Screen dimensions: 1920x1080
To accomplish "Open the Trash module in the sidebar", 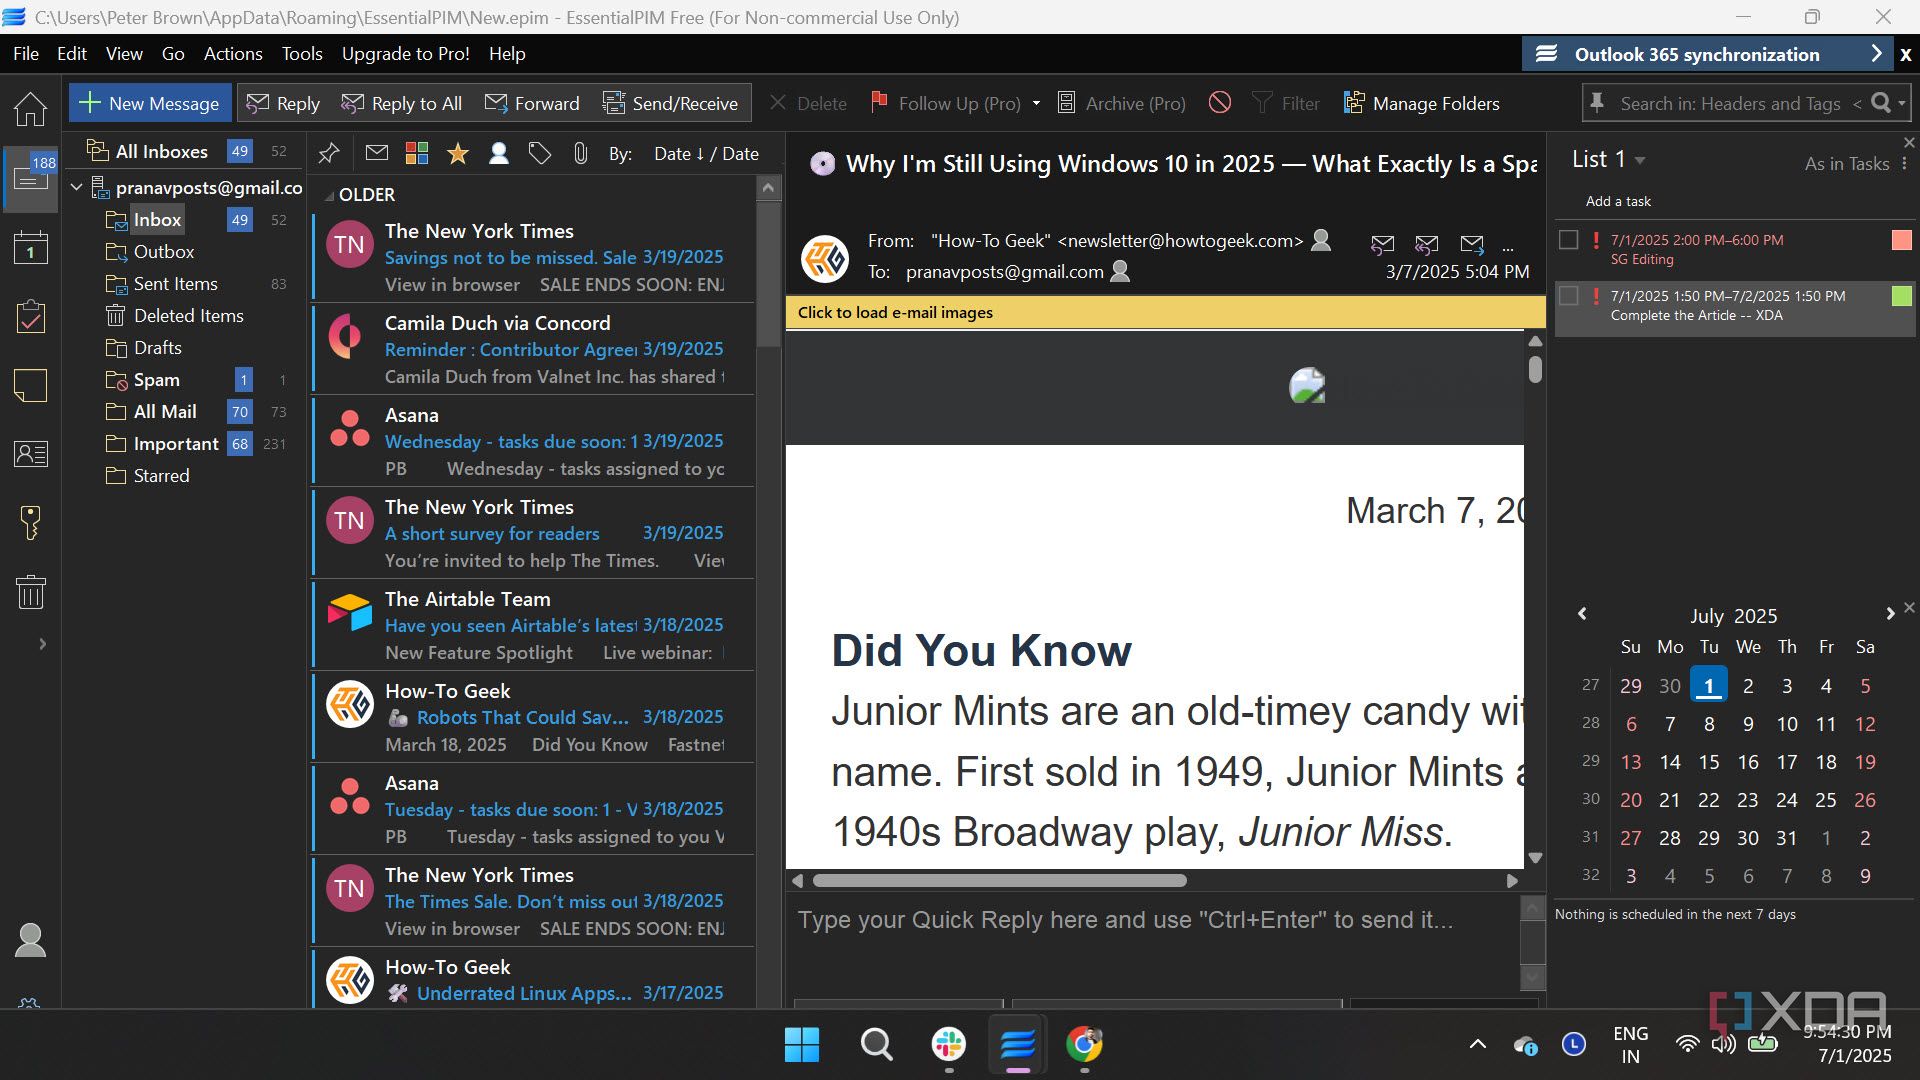I will tap(30, 592).
